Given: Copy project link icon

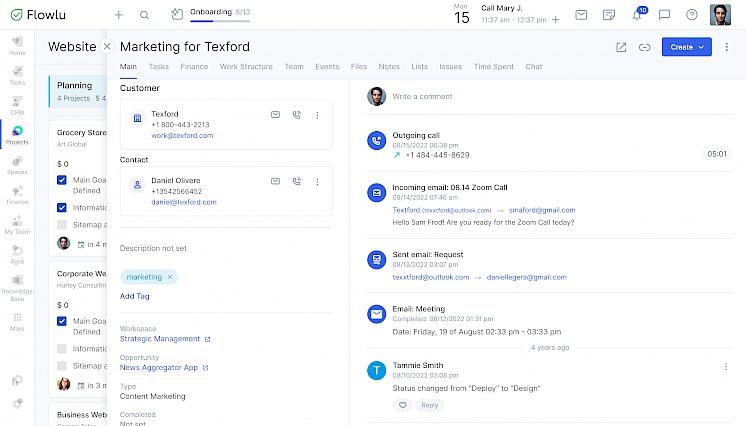Looking at the screenshot, I should (x=644, y=47).
